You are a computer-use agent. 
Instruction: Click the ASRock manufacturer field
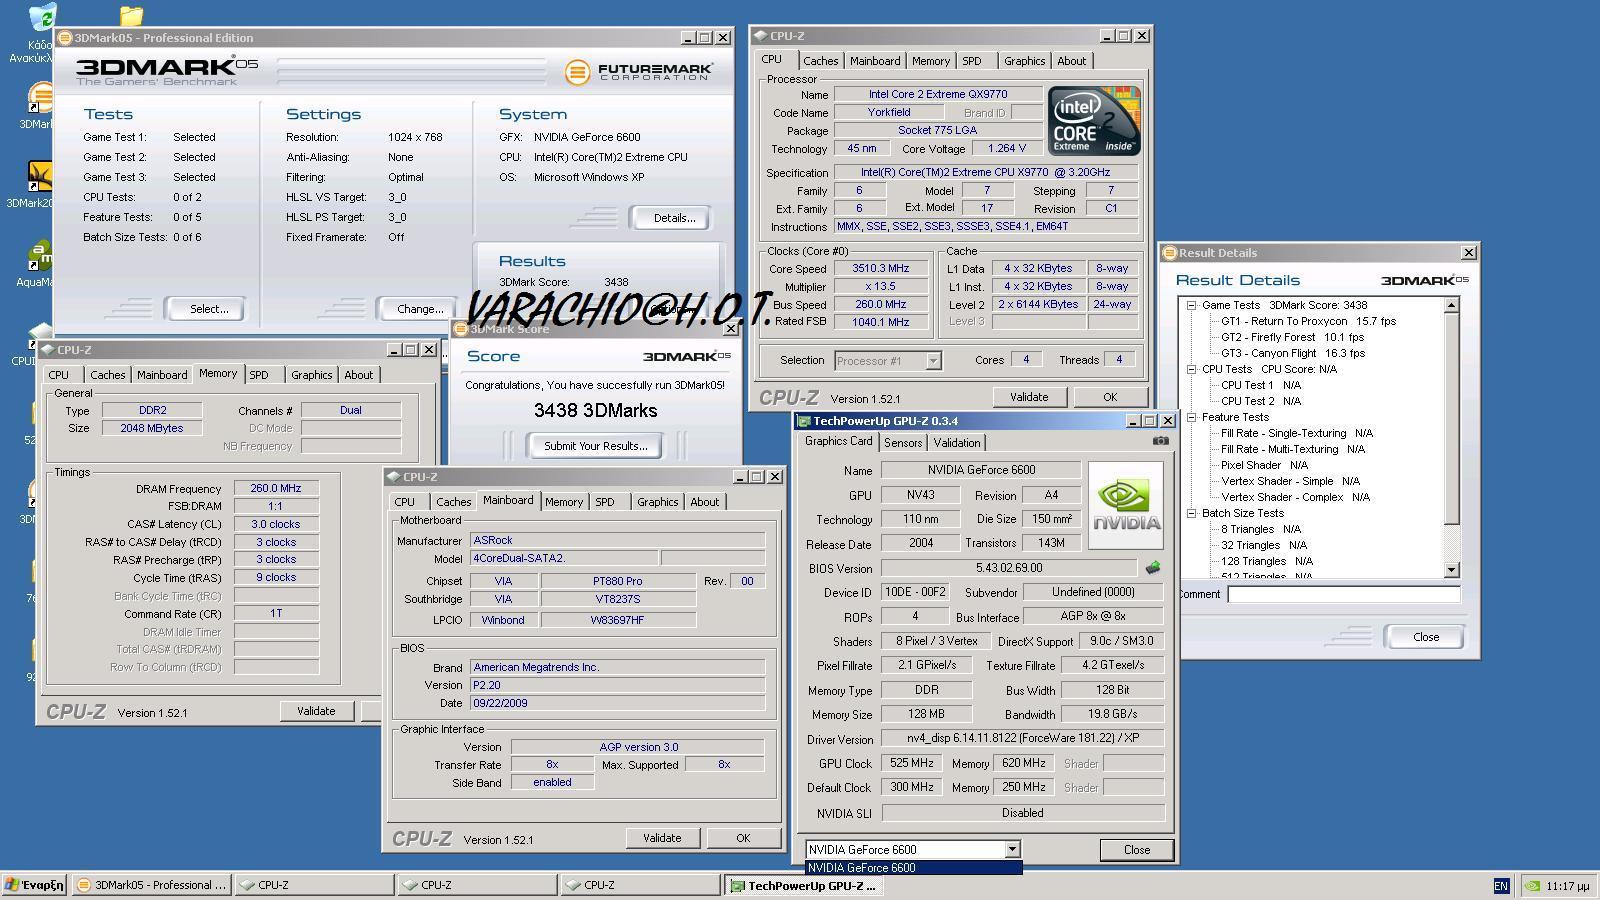click(617, 540)
